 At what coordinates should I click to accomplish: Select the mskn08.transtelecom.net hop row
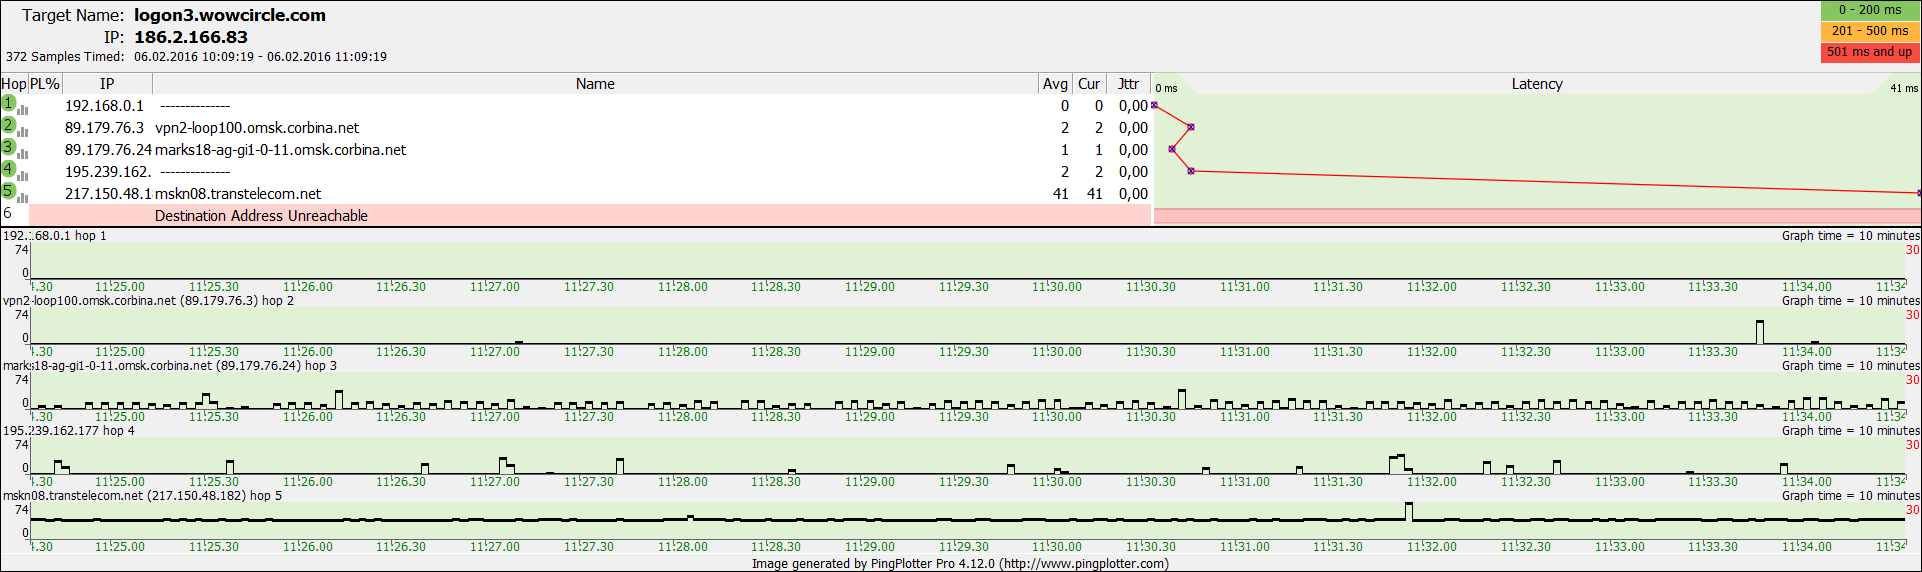tap(238, 194)
